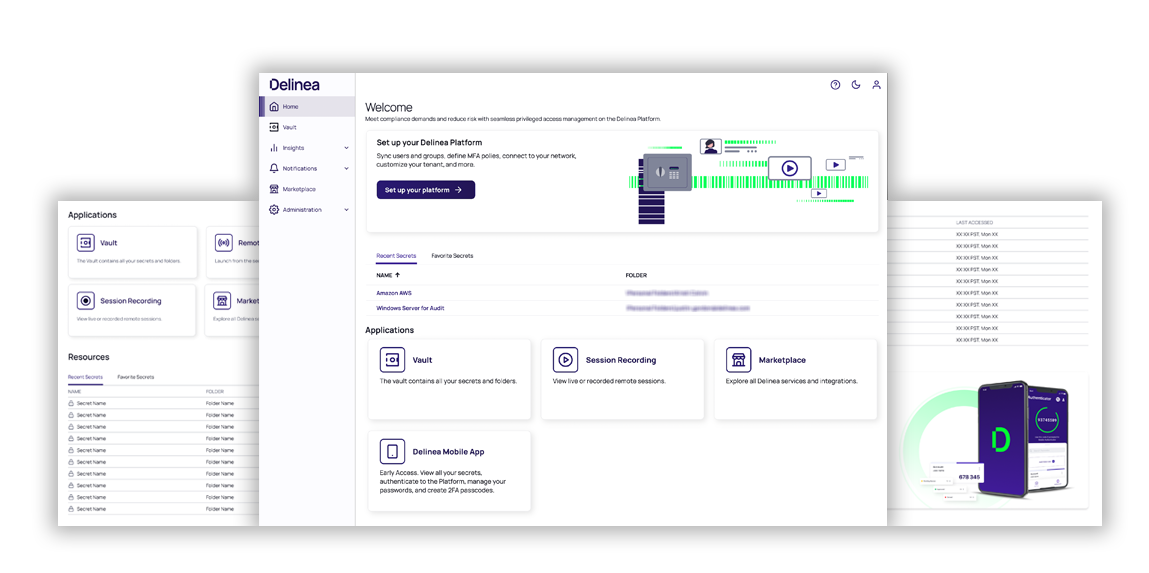Image resolution: width=1149 pixels, height=573 pixels.
Task: Open the Windows Server for Audit secret
Action: (x=410, y=308)
